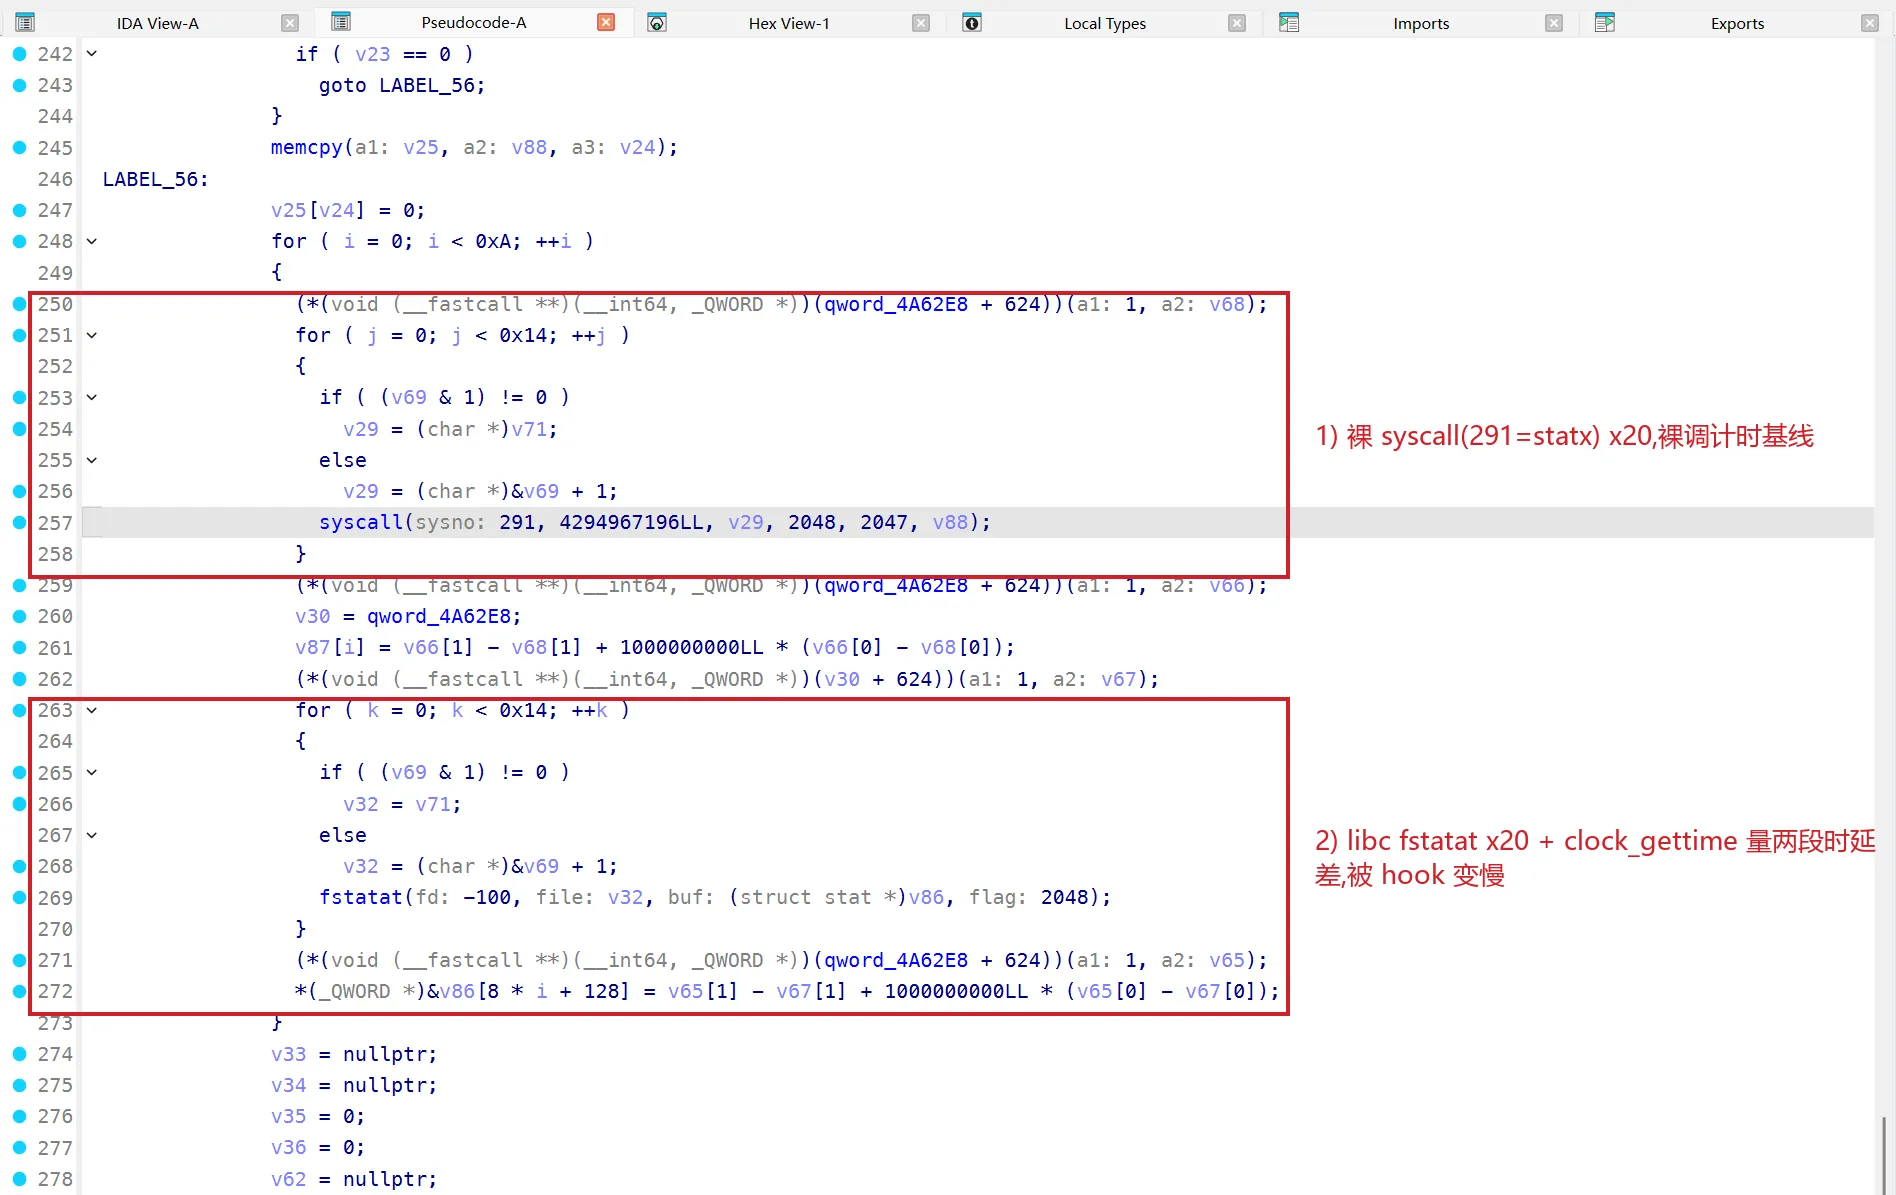1896x1195 pixels.
Task: Click the vertical scrollbar thumb
Action: click(1885, 1155)
